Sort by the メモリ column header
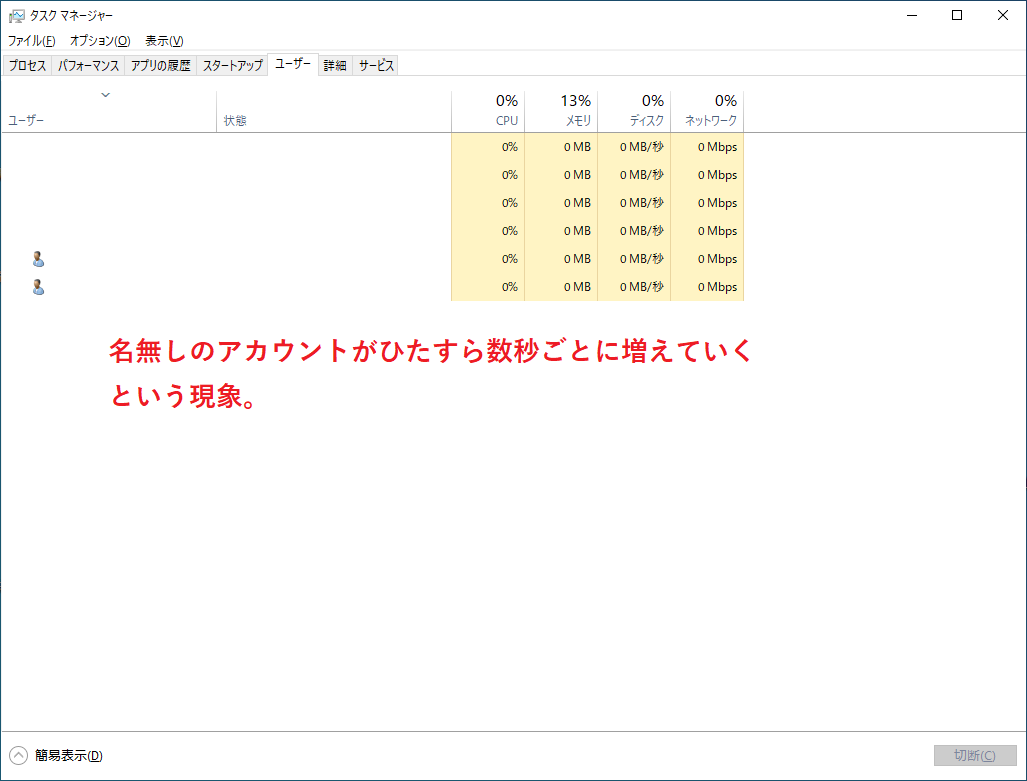 coord(561,110)
